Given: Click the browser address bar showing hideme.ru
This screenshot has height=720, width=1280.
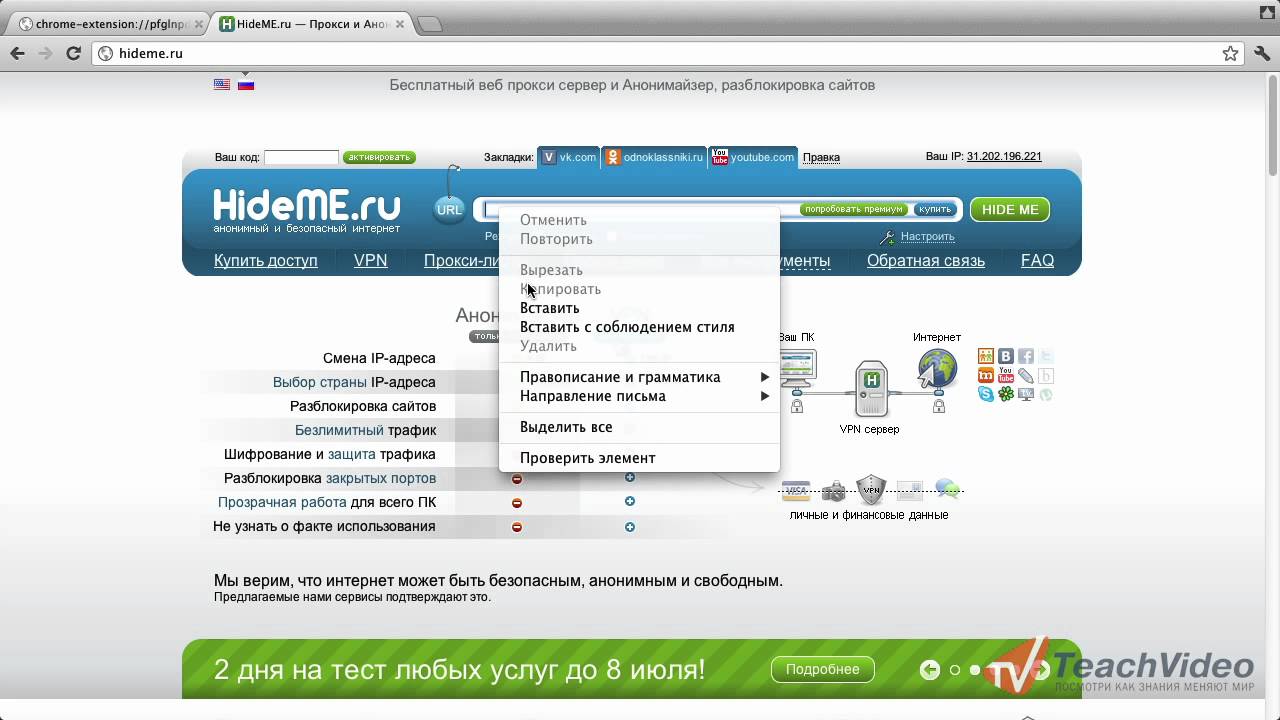Looking at the screenshot, I should coord(668,54).
